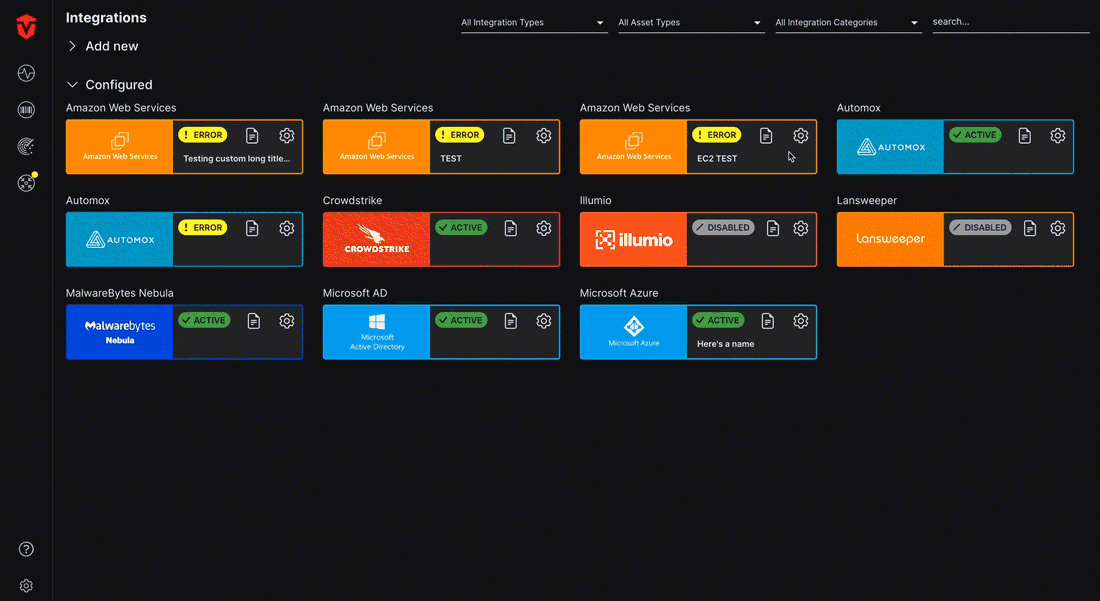View document icon on Illumio card
Viewport: 1100px width, 601px height.
tap(773, 228)
